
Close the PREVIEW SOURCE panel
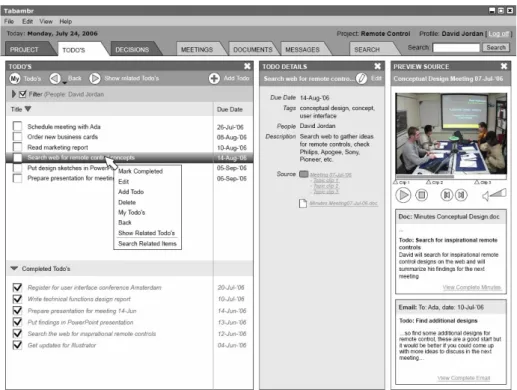(x=504, y=66)
